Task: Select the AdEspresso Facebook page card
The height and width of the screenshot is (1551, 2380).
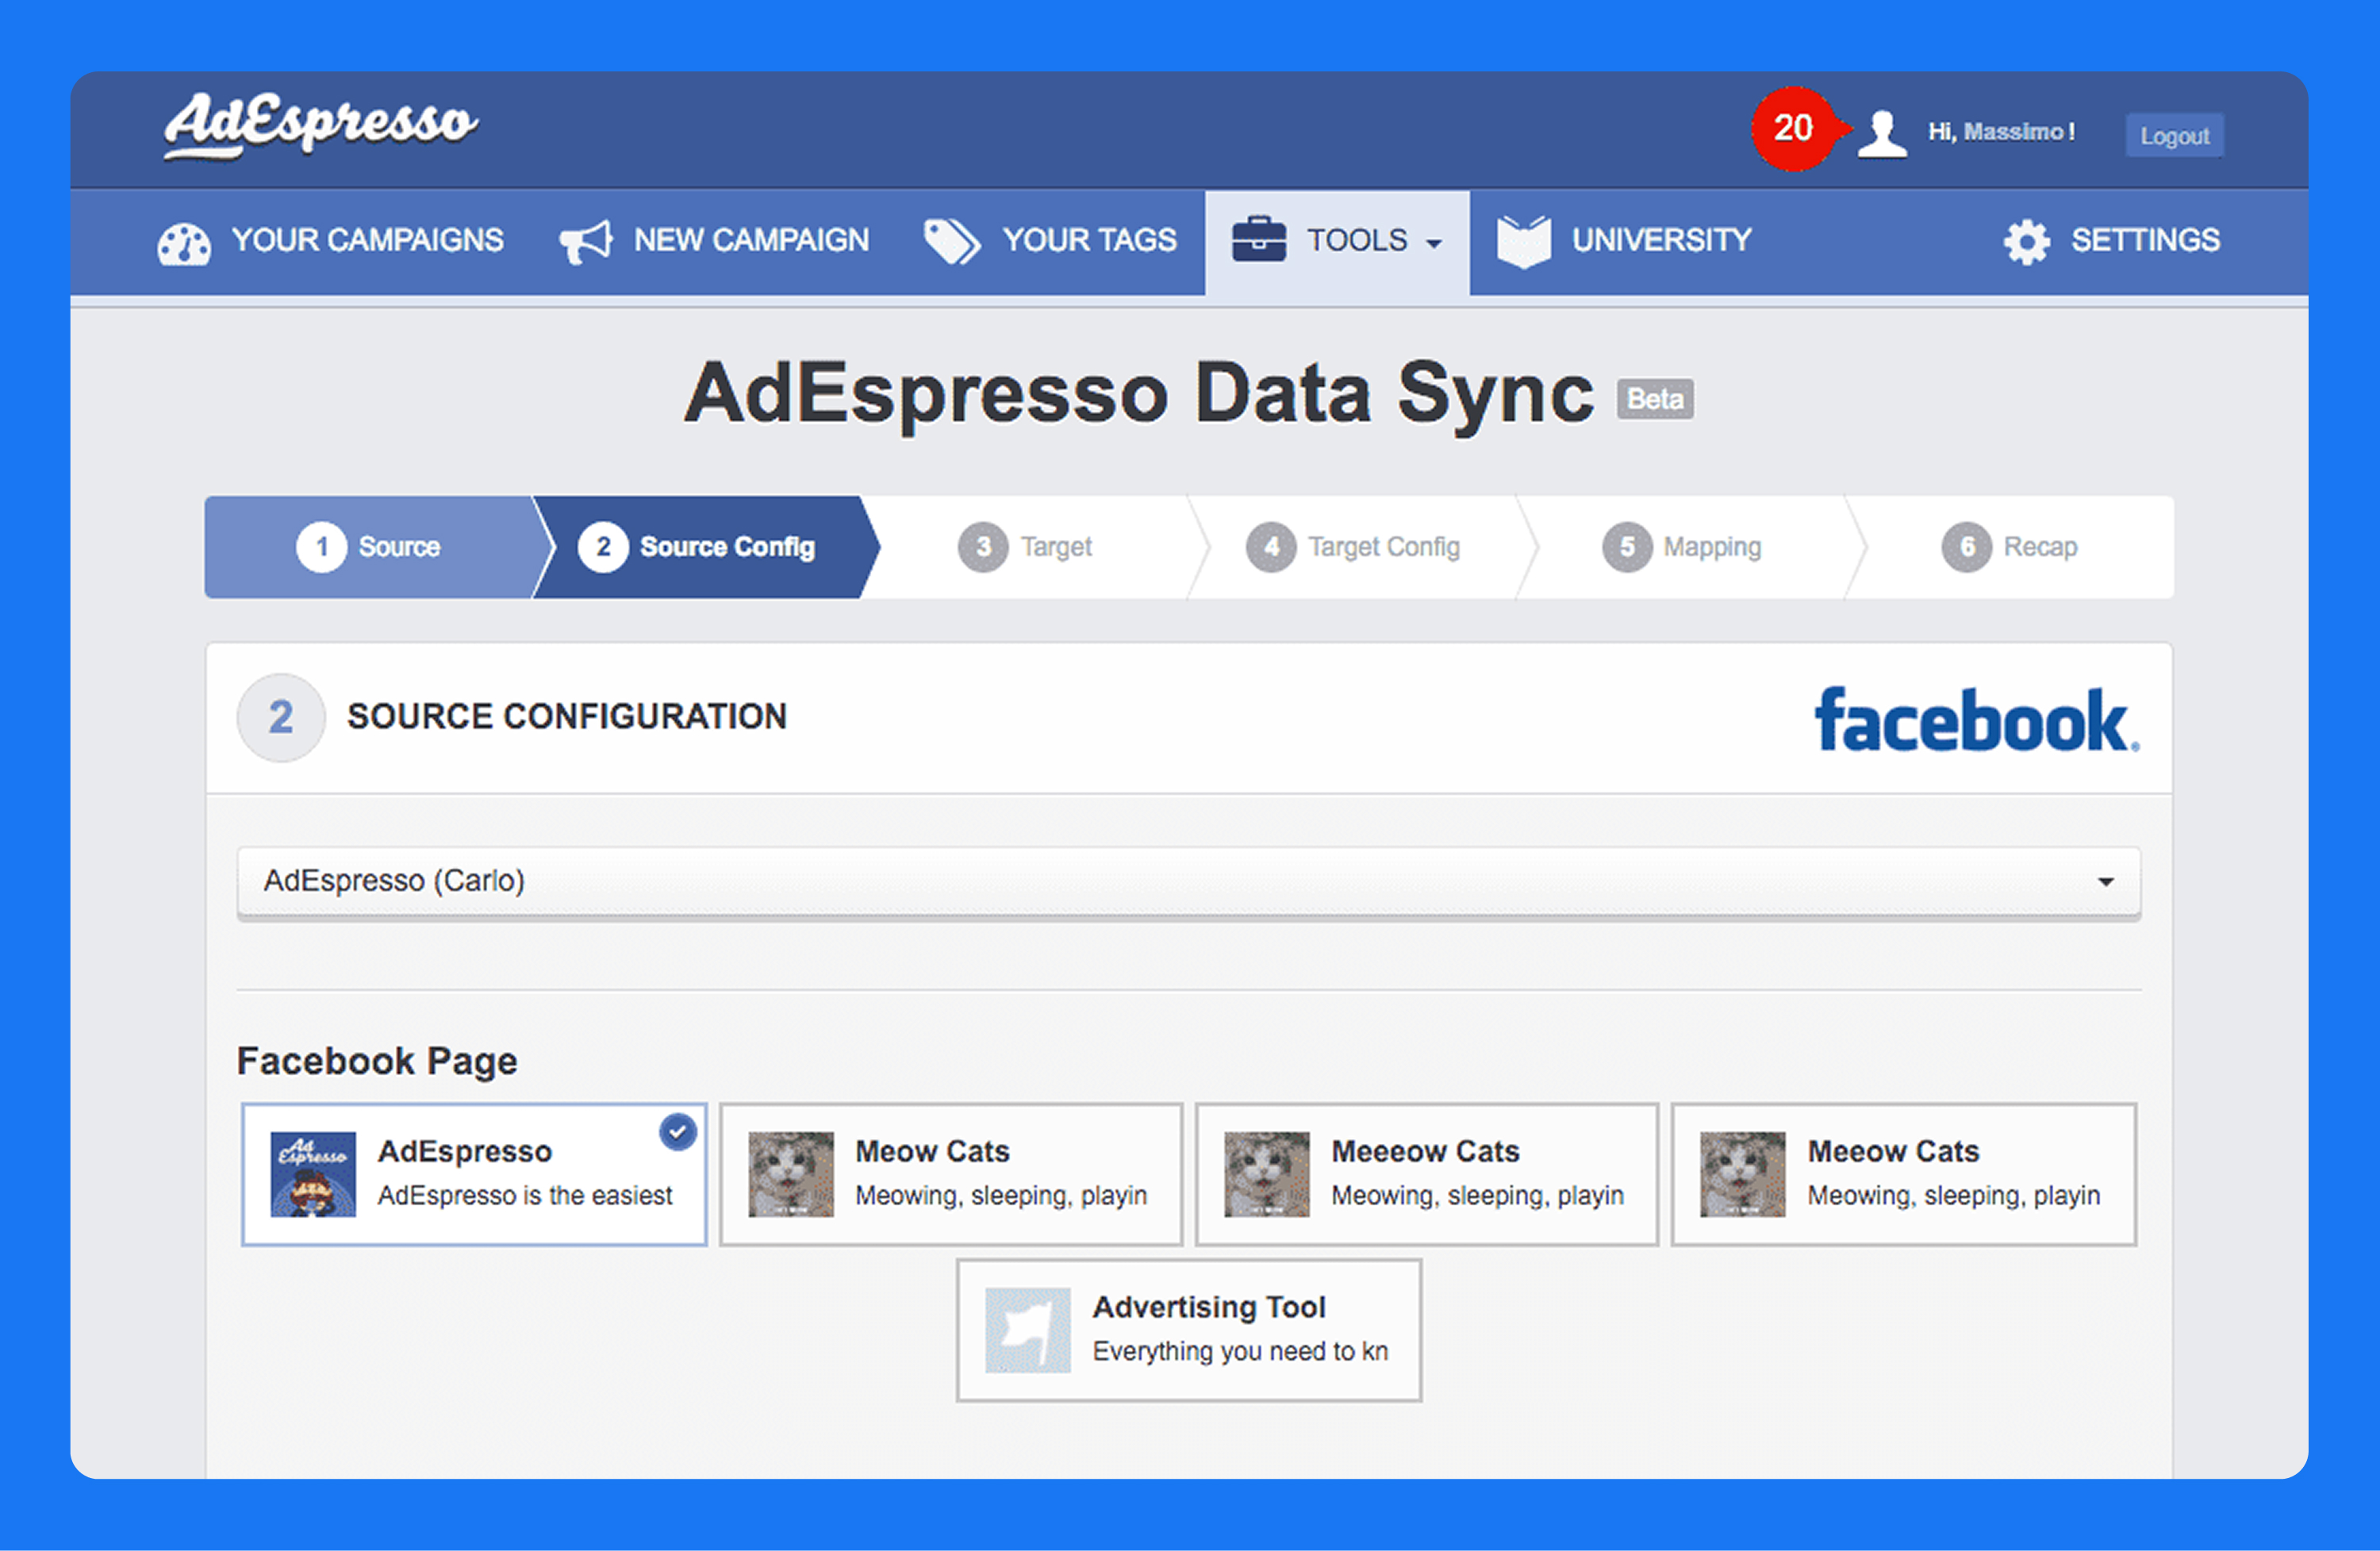Action: point(475,1174)
